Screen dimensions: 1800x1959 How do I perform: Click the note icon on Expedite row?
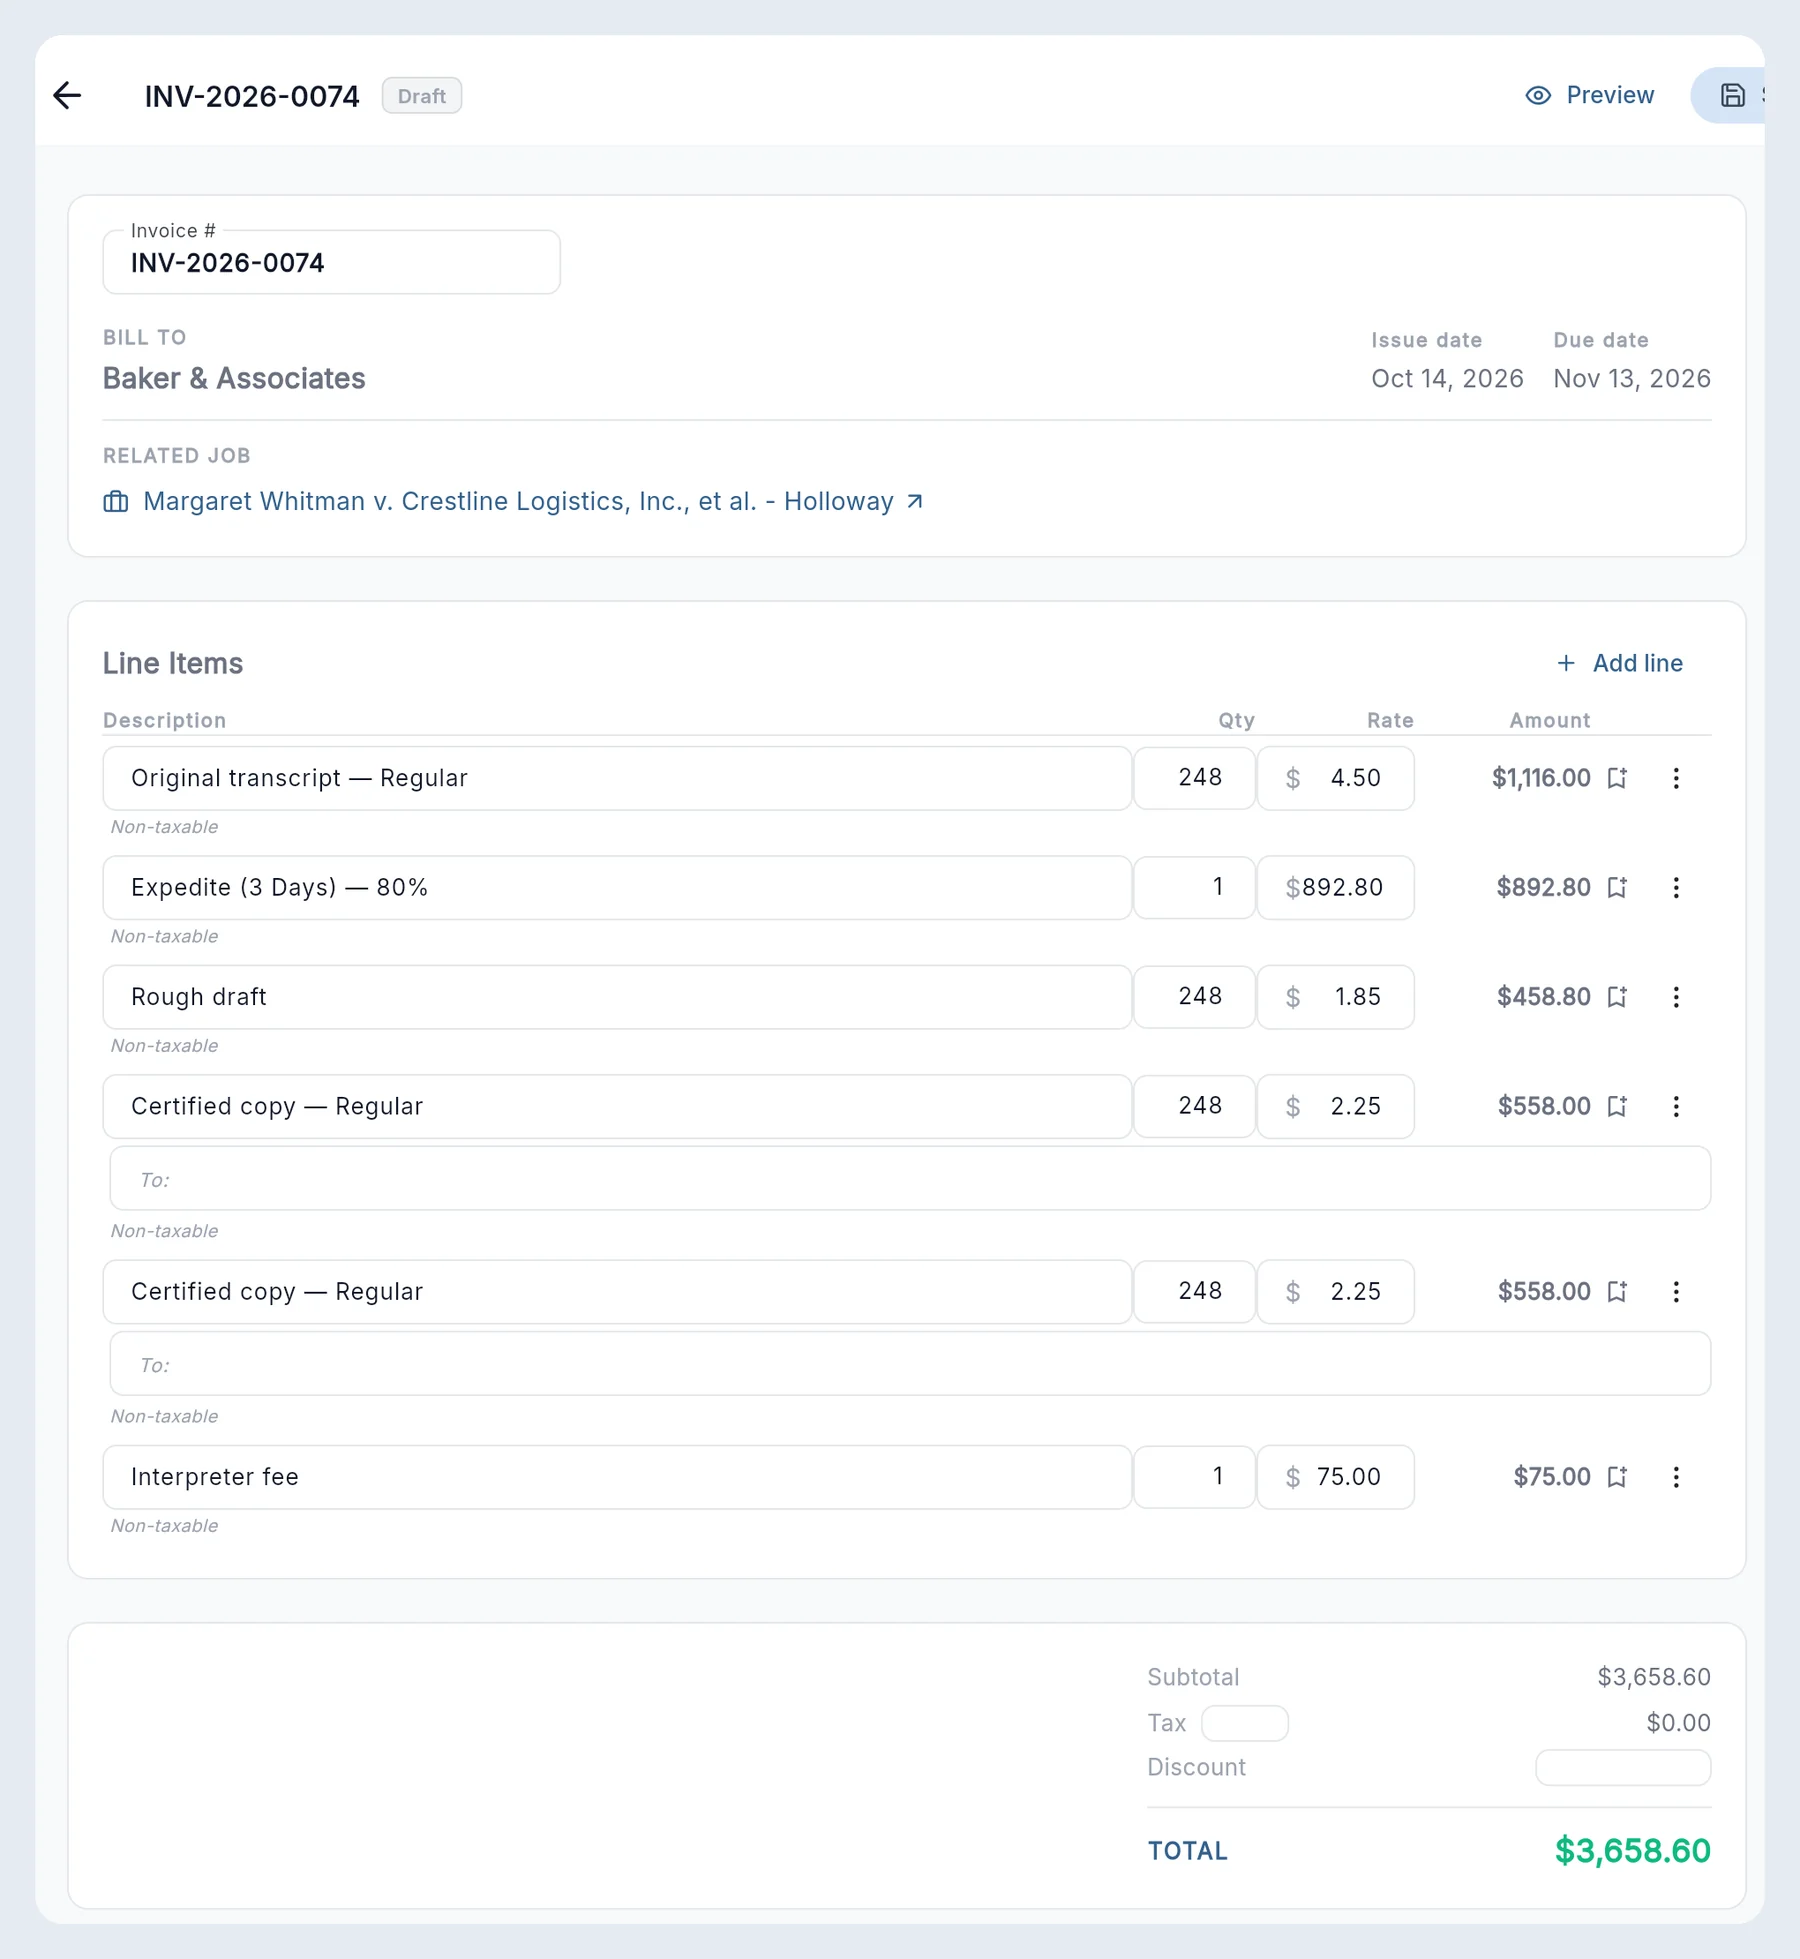1617,887
